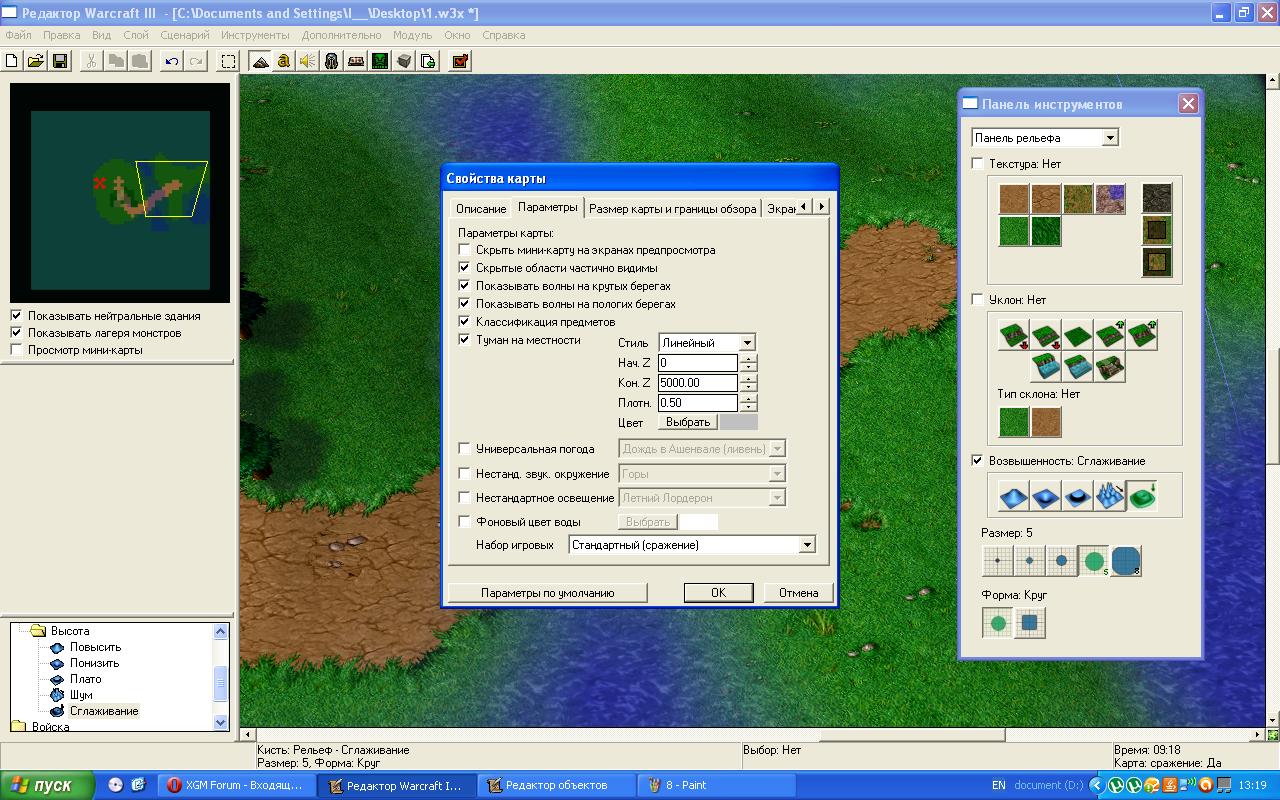This screenshot has width=1280, height=800.
Task: Toggle 'Показывать лагеря монстров' checkbox
Action: (x=16, y=333)
